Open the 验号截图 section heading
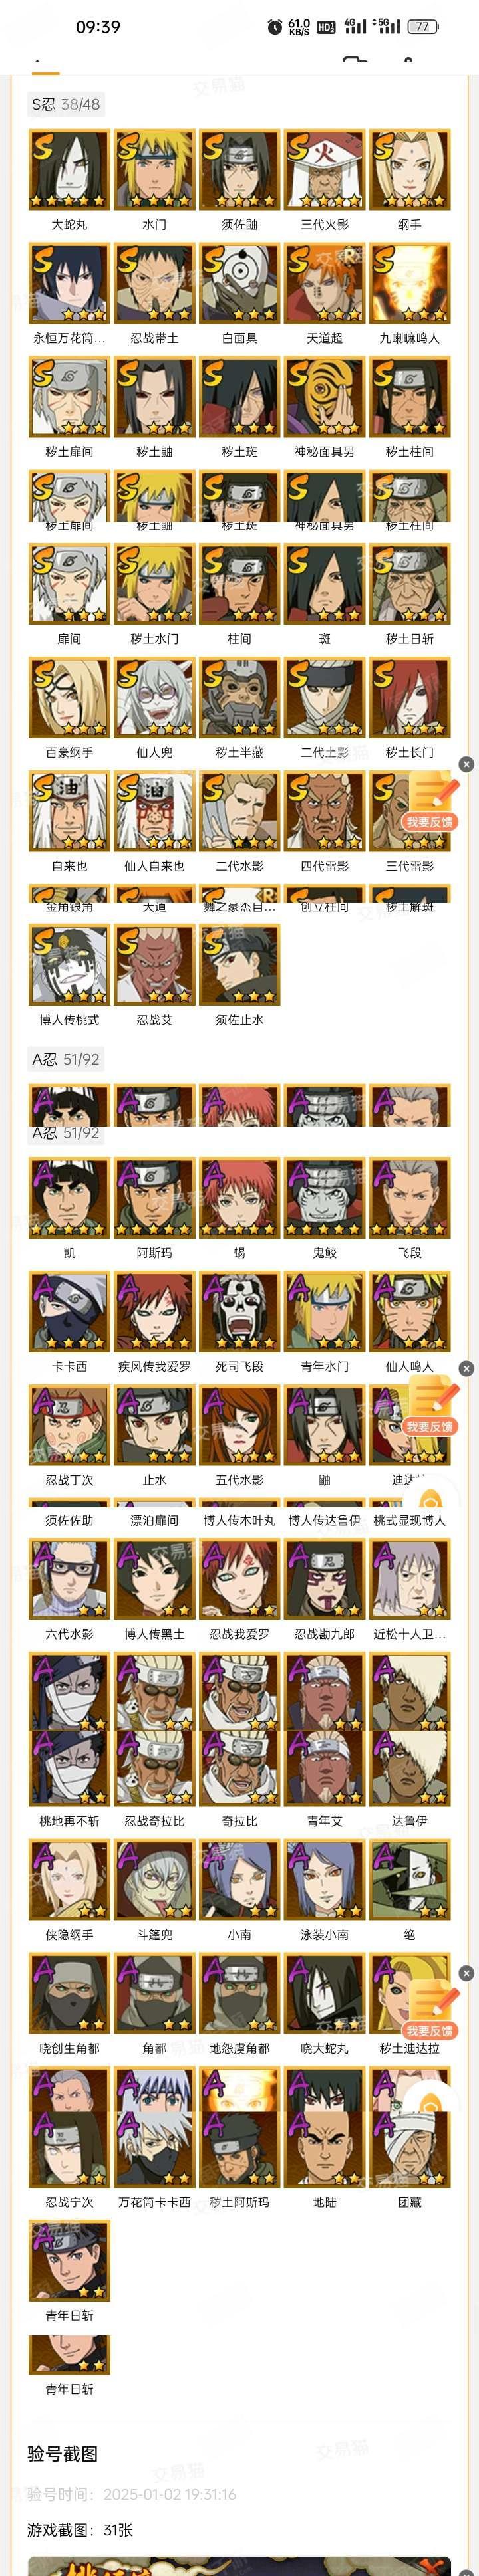This screenshot has height=2576, width=479. (x=62, y=2453)
